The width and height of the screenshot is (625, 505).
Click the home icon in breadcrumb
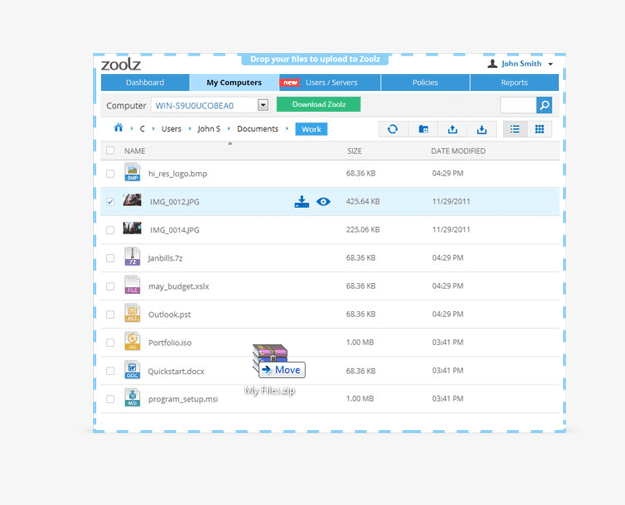coord(118,128)
